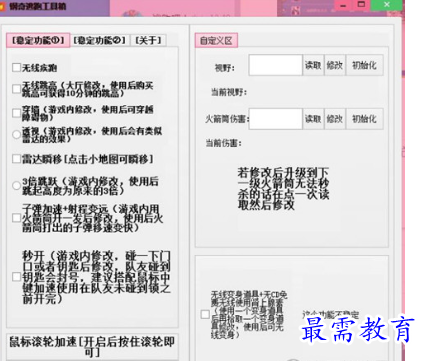Click the 当前伤害 label
Image resolution: width=423 pixels, height=361 pixels.
click(x=223, y=143)
